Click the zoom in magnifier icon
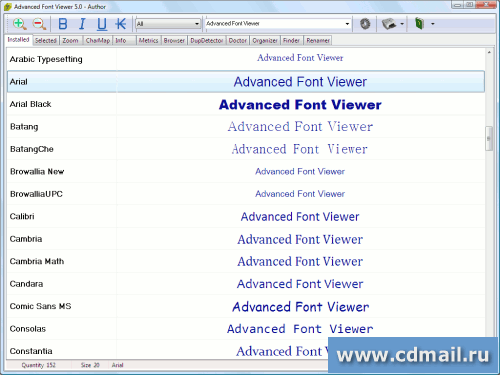The height and width of the screenshot is (375, 500). (19, 24)
